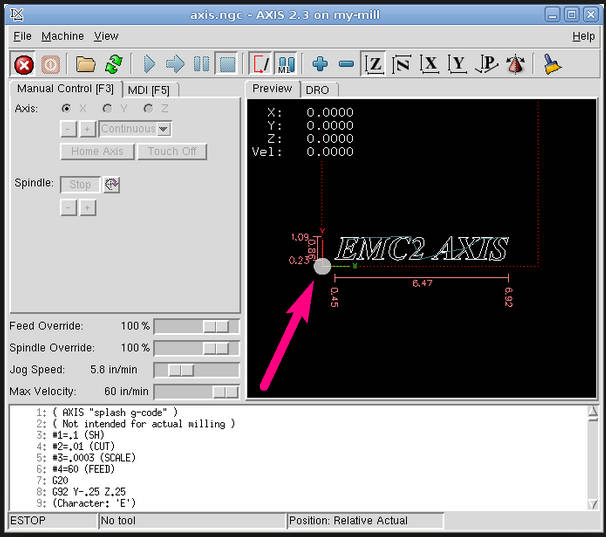This screenshot has width=606, height=537.
Task: Open a G-code file with folder icon
Action: [x=85, y=64]
